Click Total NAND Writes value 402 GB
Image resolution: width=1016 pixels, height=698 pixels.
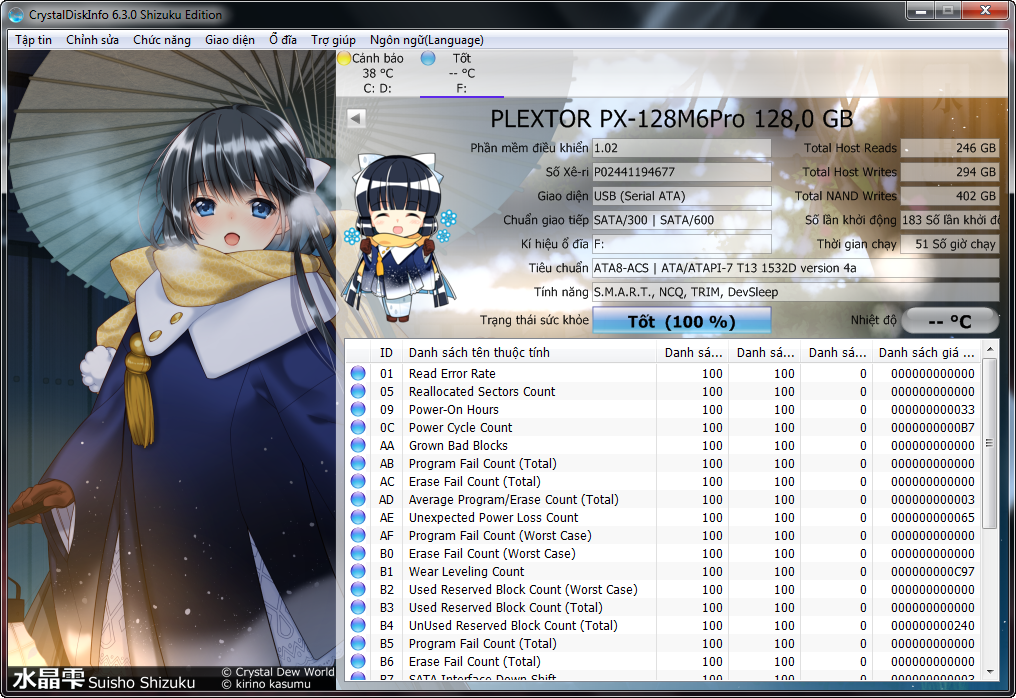950,196
